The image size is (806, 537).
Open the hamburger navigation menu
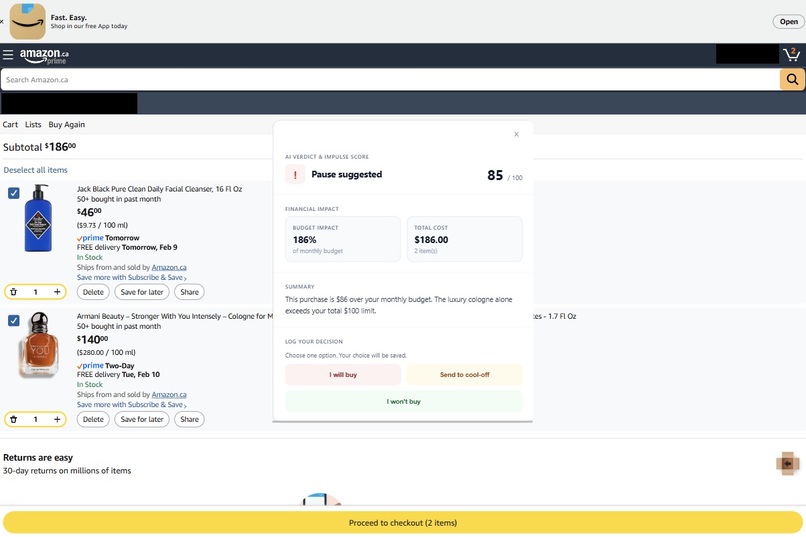click(x=8, y=54)
